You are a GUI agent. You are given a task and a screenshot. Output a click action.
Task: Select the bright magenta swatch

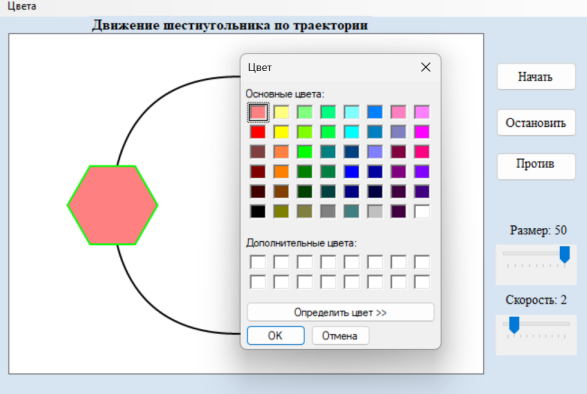click(x=422, y=132)
